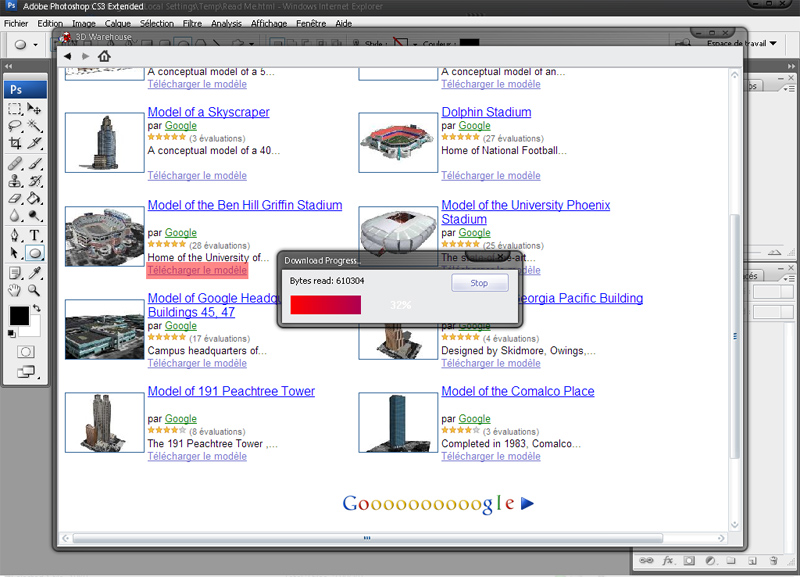Open the Espace de travail dropdown
This screenshot has height=577, width=800.
742,43
